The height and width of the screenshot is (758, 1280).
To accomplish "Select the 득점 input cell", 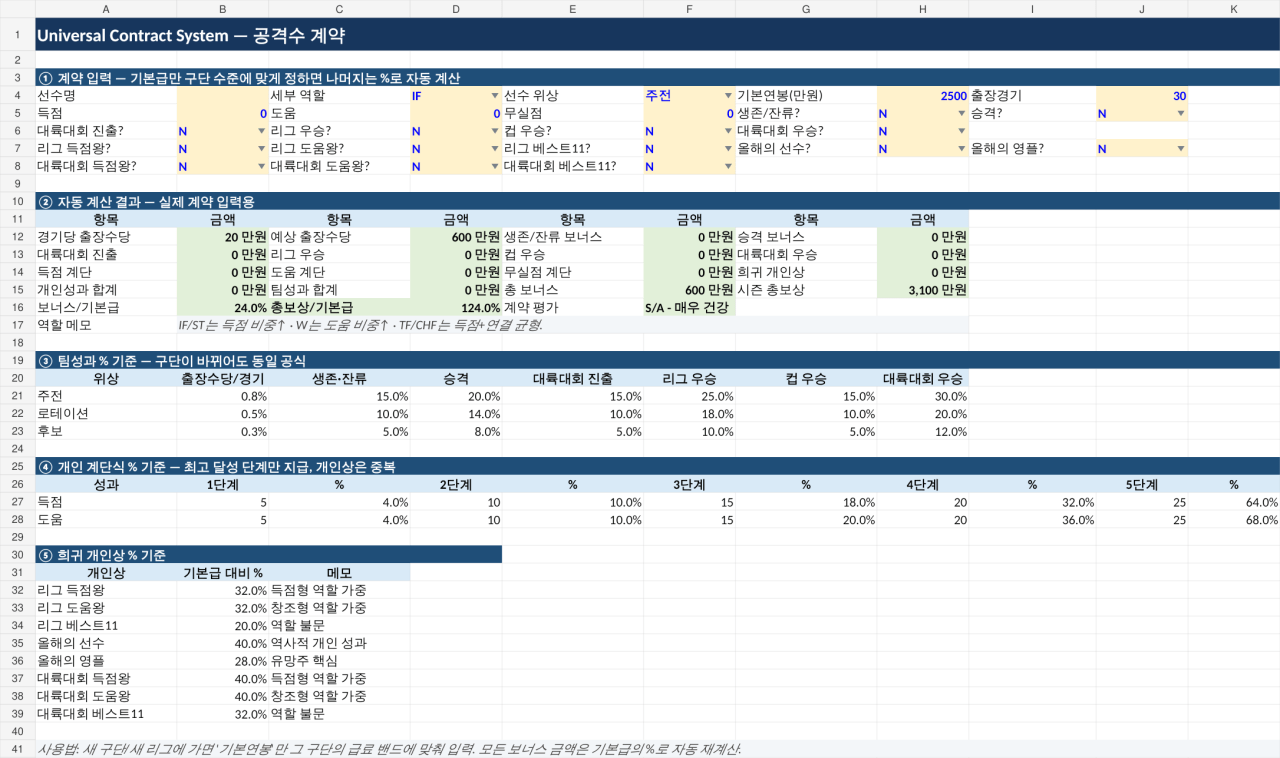I will pyautogui.click(x=223, y=114).
